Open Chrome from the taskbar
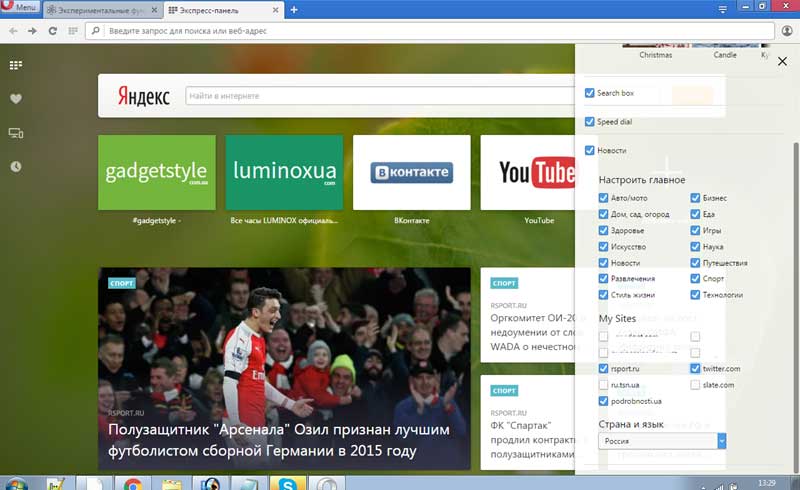800x490 pixels. [133, 484]
